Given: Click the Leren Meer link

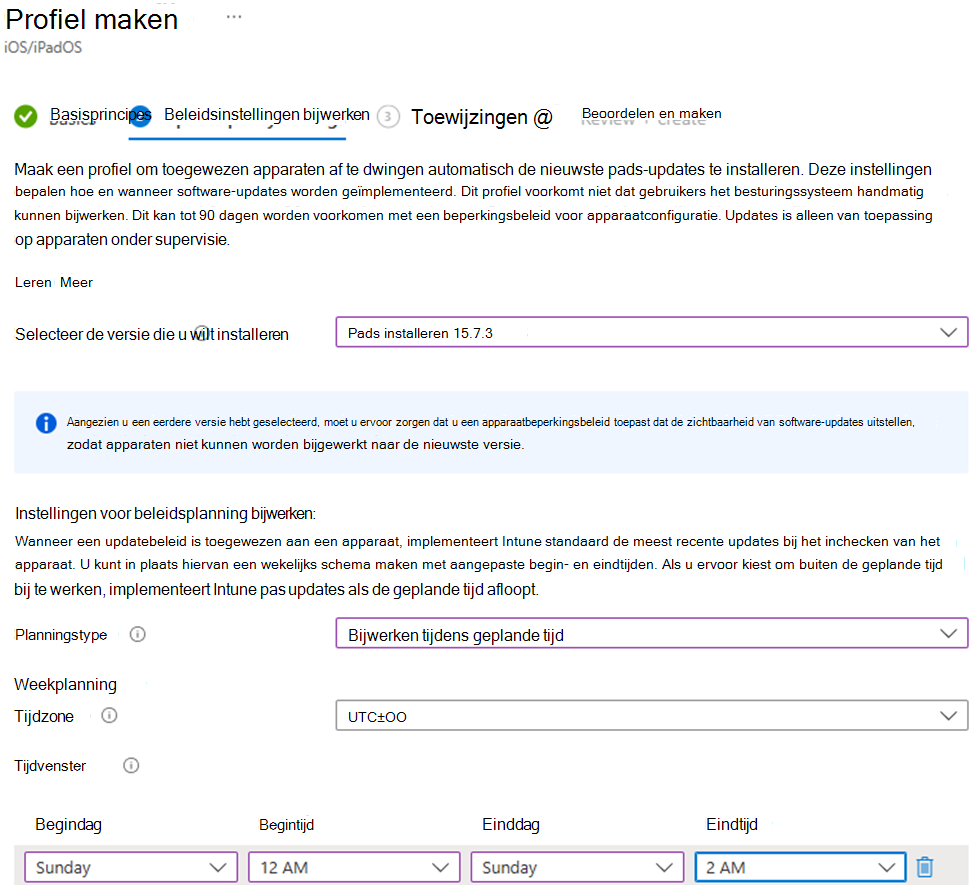Looking at the screenshot, I should coord(53,282).
